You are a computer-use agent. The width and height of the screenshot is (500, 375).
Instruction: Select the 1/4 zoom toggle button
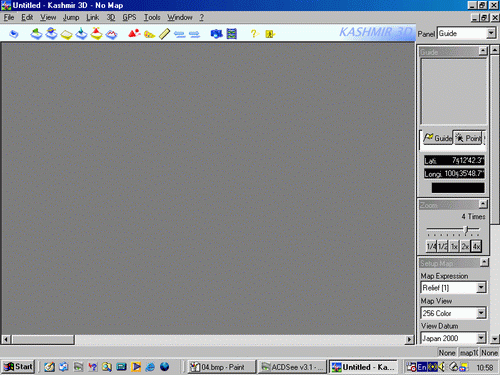coord(431,246)
